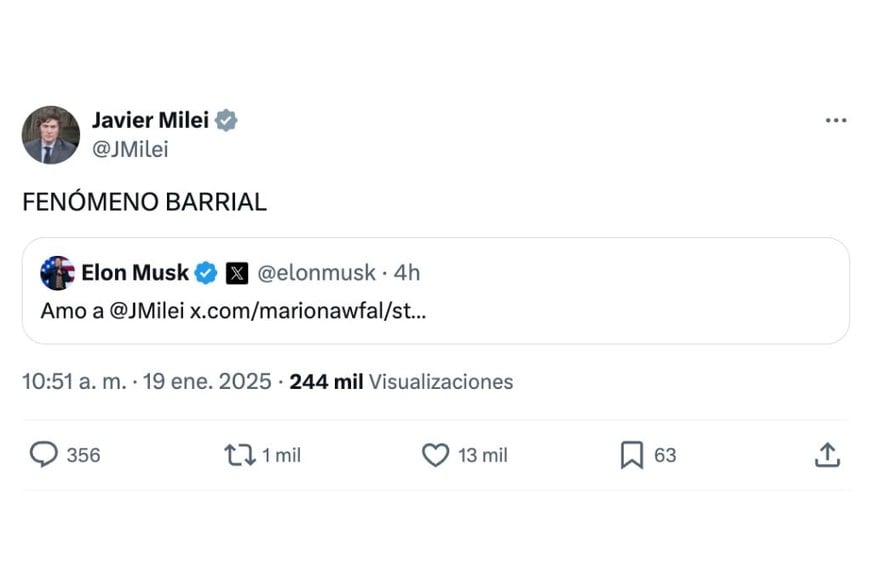This screenshot has width=870, height=580.
Task: Open the @JMilei handle under the name
Action: coord(130,150)
